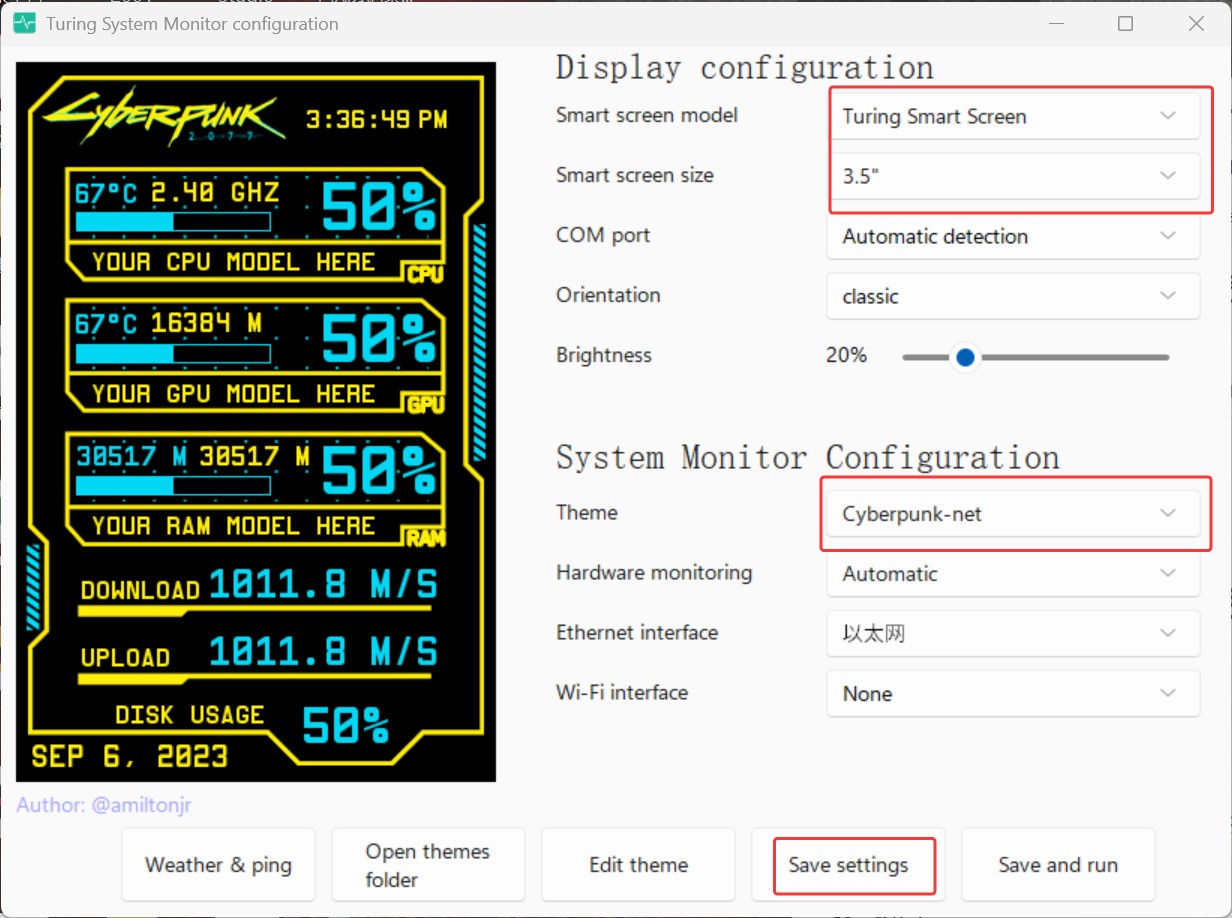This screenshot has height=918, width=1232.
Task: Click the Weather & ping button
Action: pyautogui.click(x=218, y=865)
